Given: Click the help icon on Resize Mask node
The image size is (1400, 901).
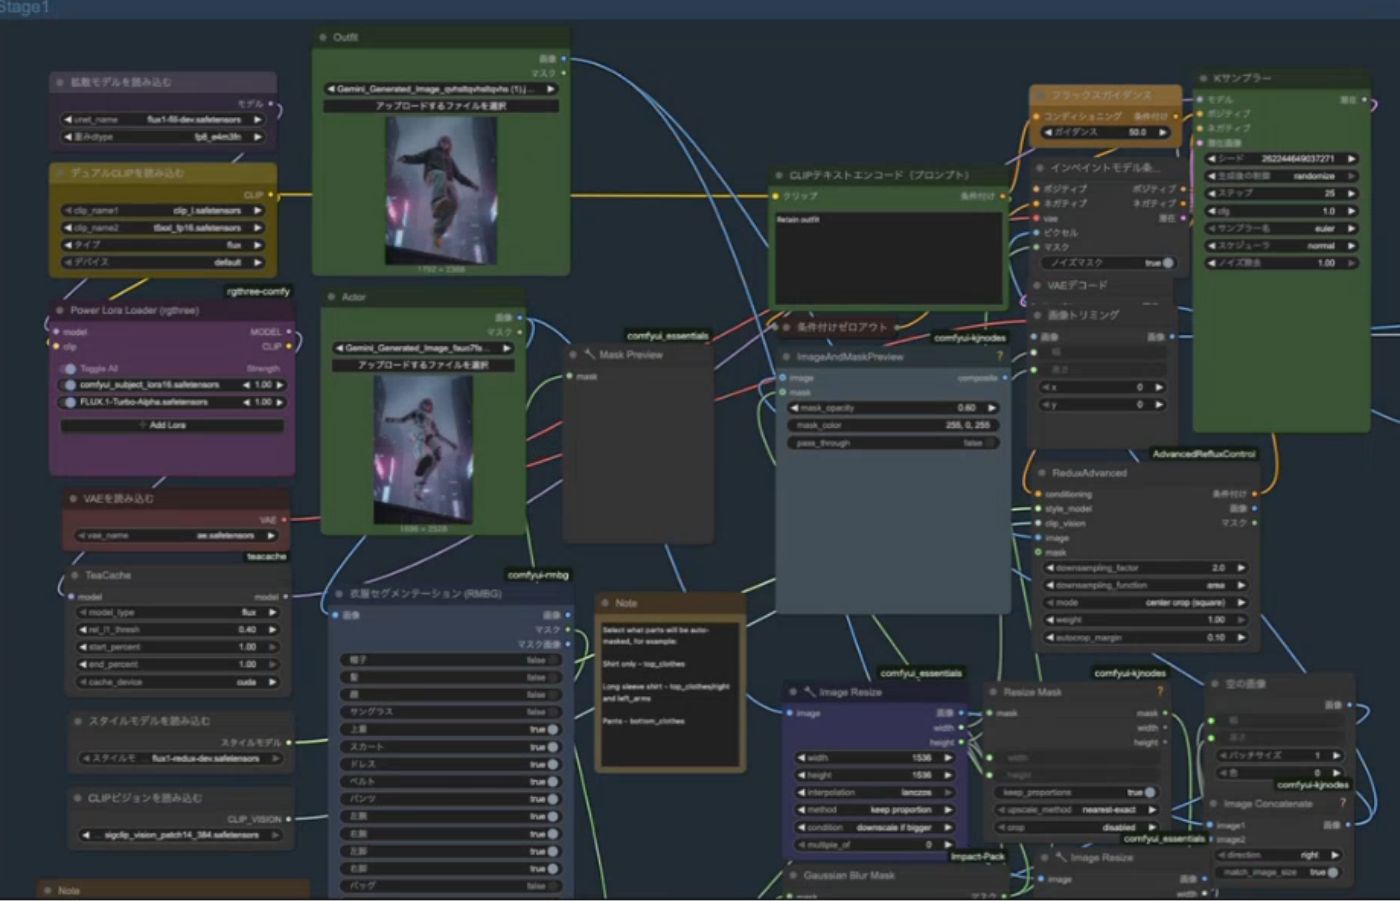Looking at the screenshot, I should point(1160,692).
